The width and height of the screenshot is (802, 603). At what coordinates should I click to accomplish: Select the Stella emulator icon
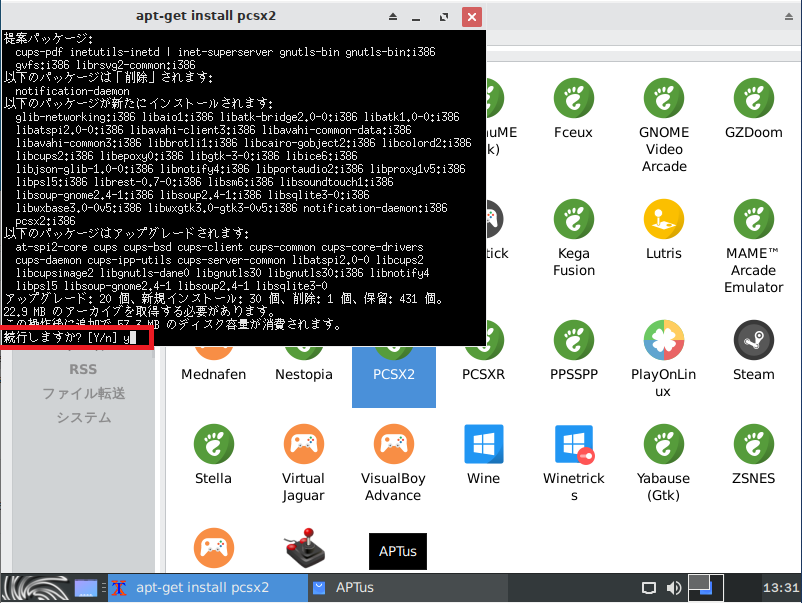point(213,444)
